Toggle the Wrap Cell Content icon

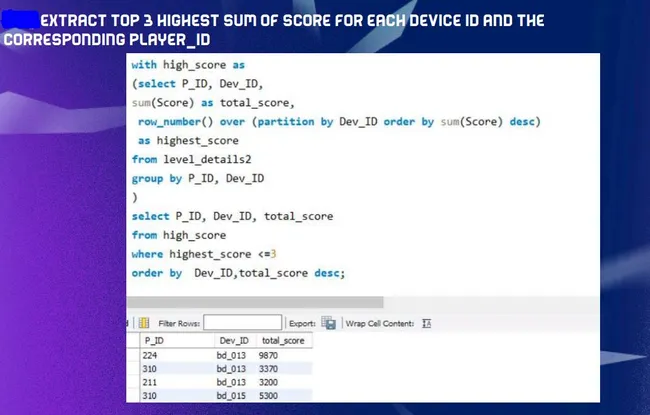click(x=427, y=323)
